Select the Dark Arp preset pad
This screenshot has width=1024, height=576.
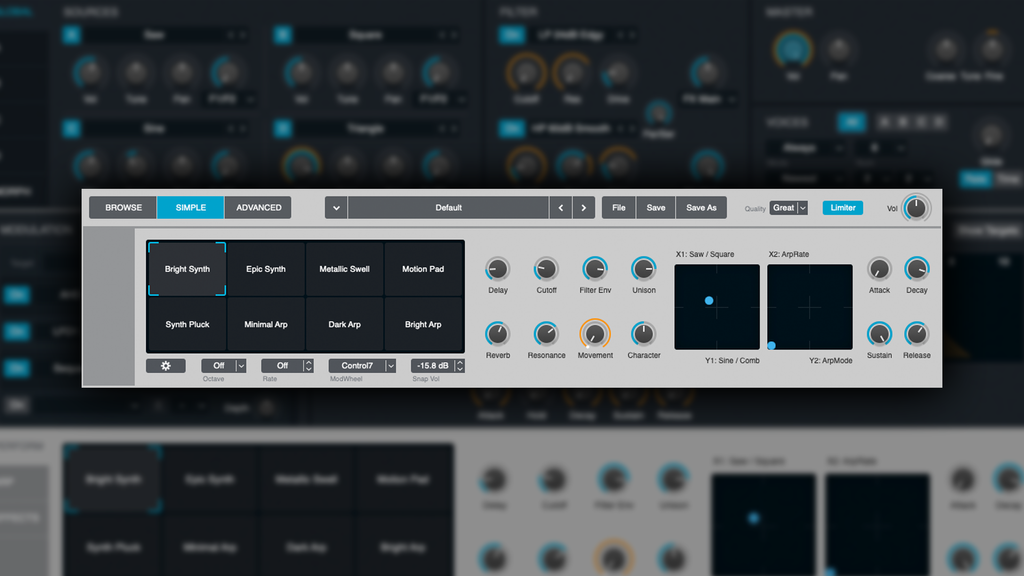[344, 324]
